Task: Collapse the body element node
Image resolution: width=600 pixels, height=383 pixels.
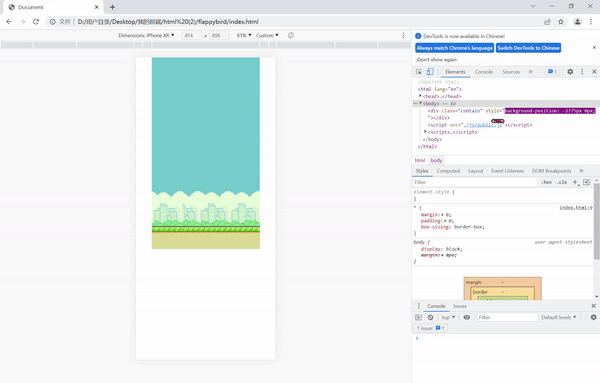Action: (x=421, y=103)
